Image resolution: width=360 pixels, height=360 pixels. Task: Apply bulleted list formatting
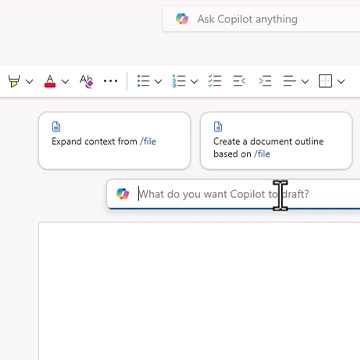click(x=143, y=81)
